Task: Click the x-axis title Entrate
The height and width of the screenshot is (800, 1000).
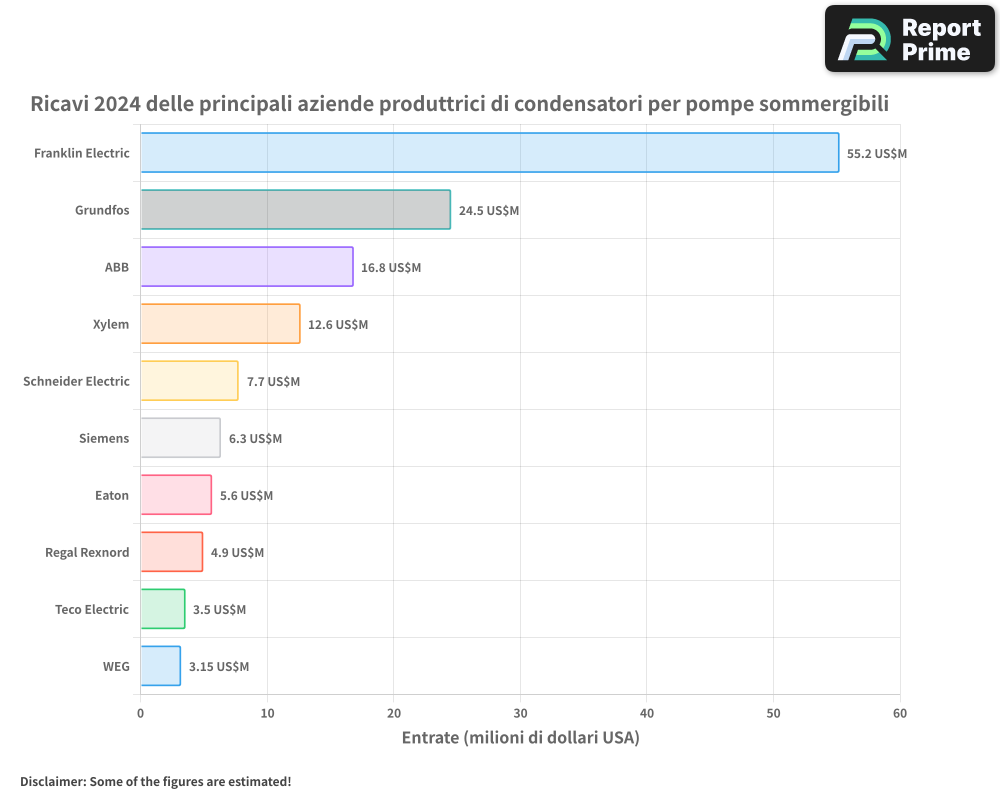Action: 520,738
